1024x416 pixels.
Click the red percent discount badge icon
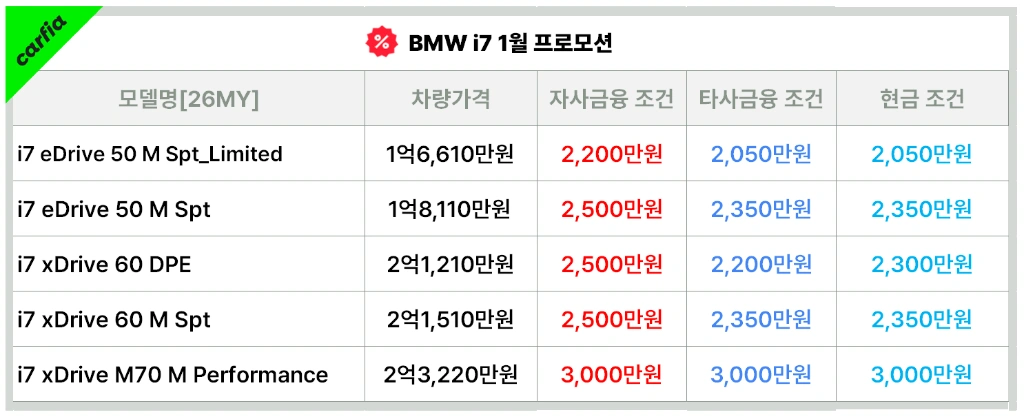click(x=382, y=43)
